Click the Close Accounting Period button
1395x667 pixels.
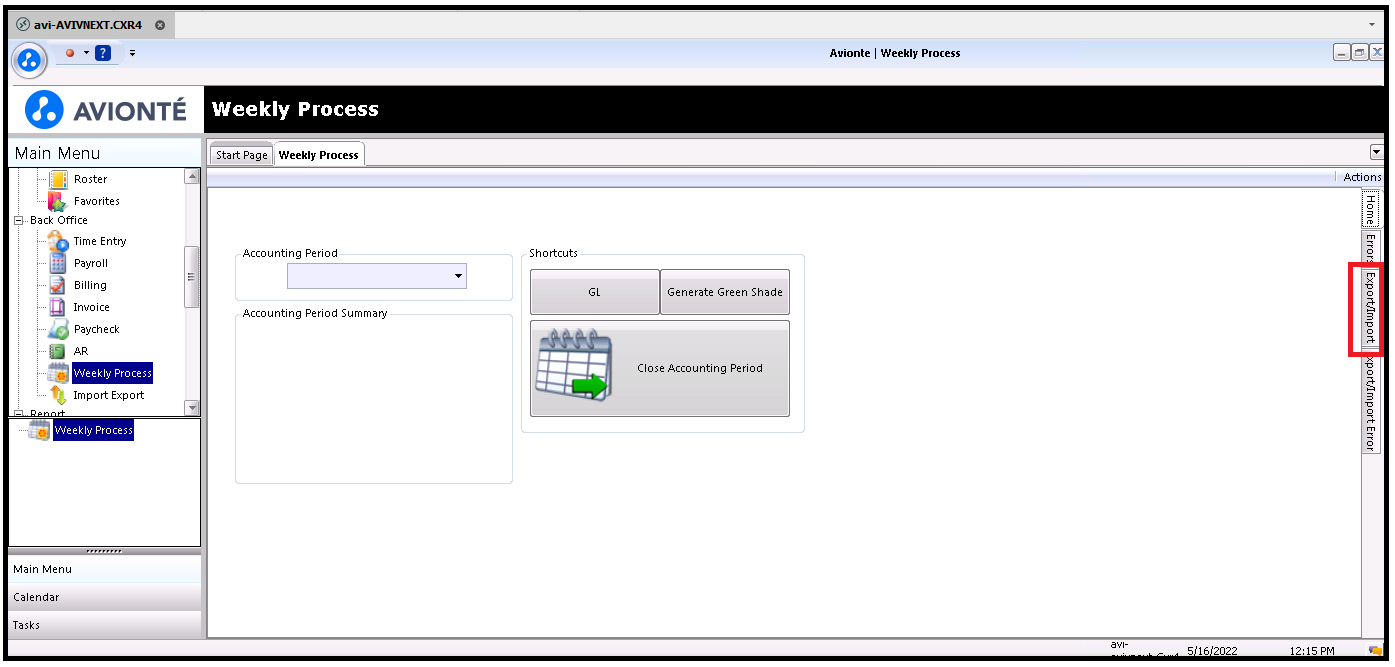(660, 368)
